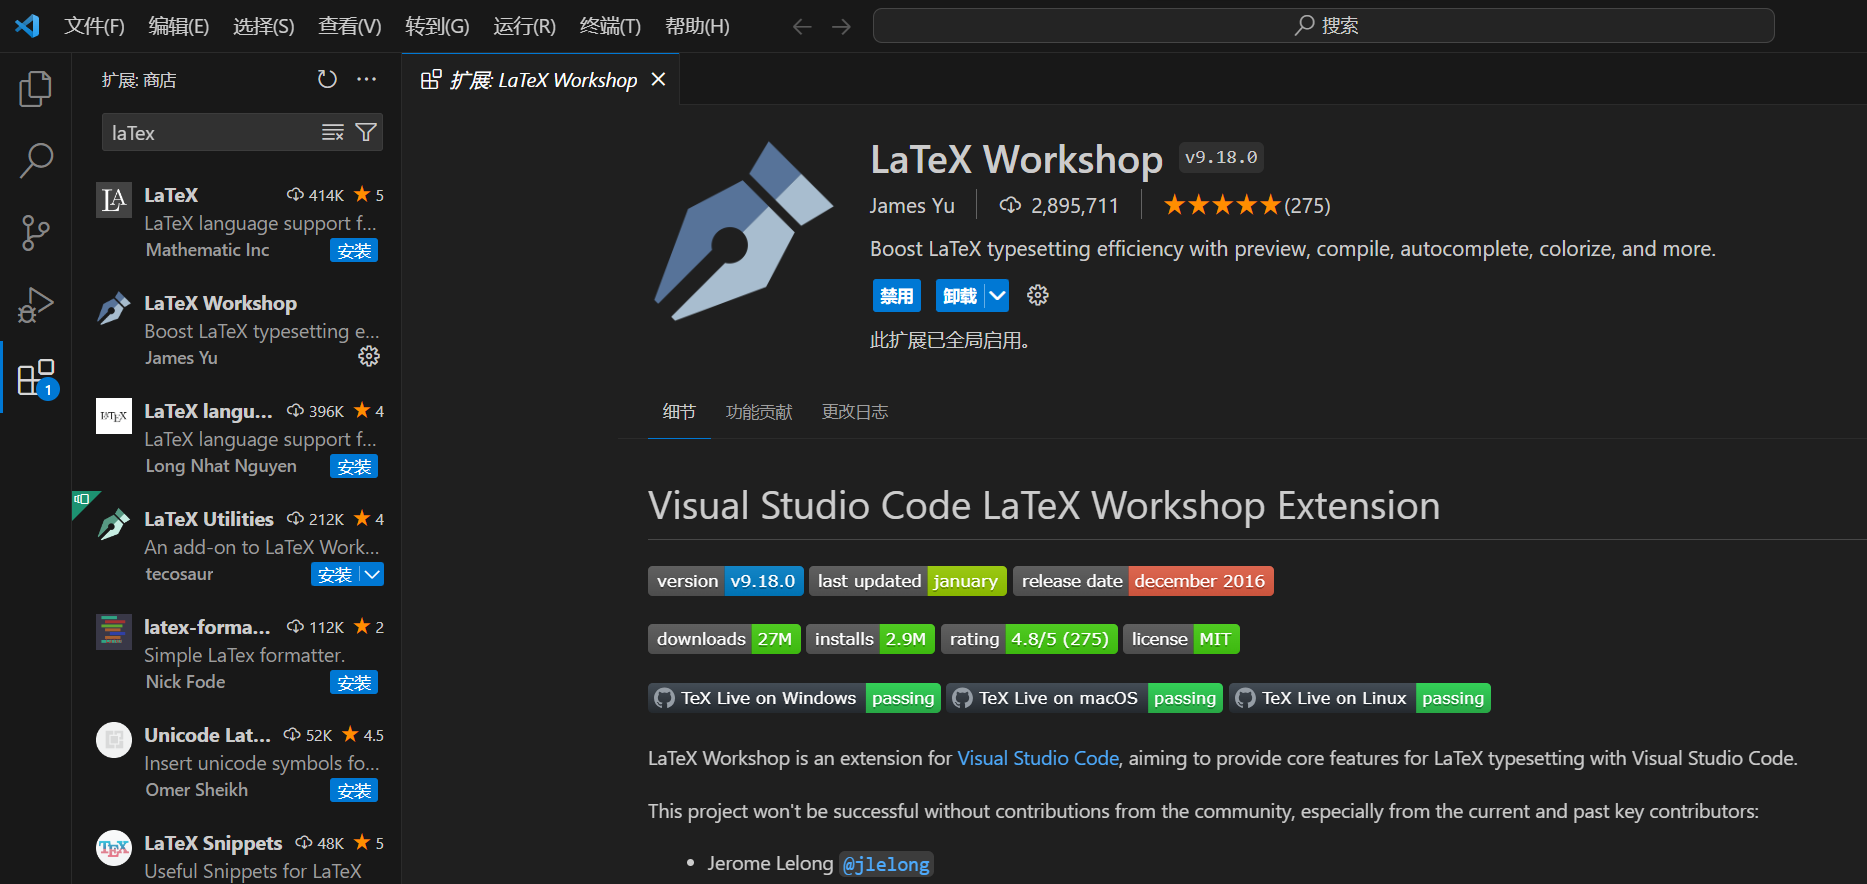
Task: Click the five-star rating (275)
Action: tap(1247, 205)
